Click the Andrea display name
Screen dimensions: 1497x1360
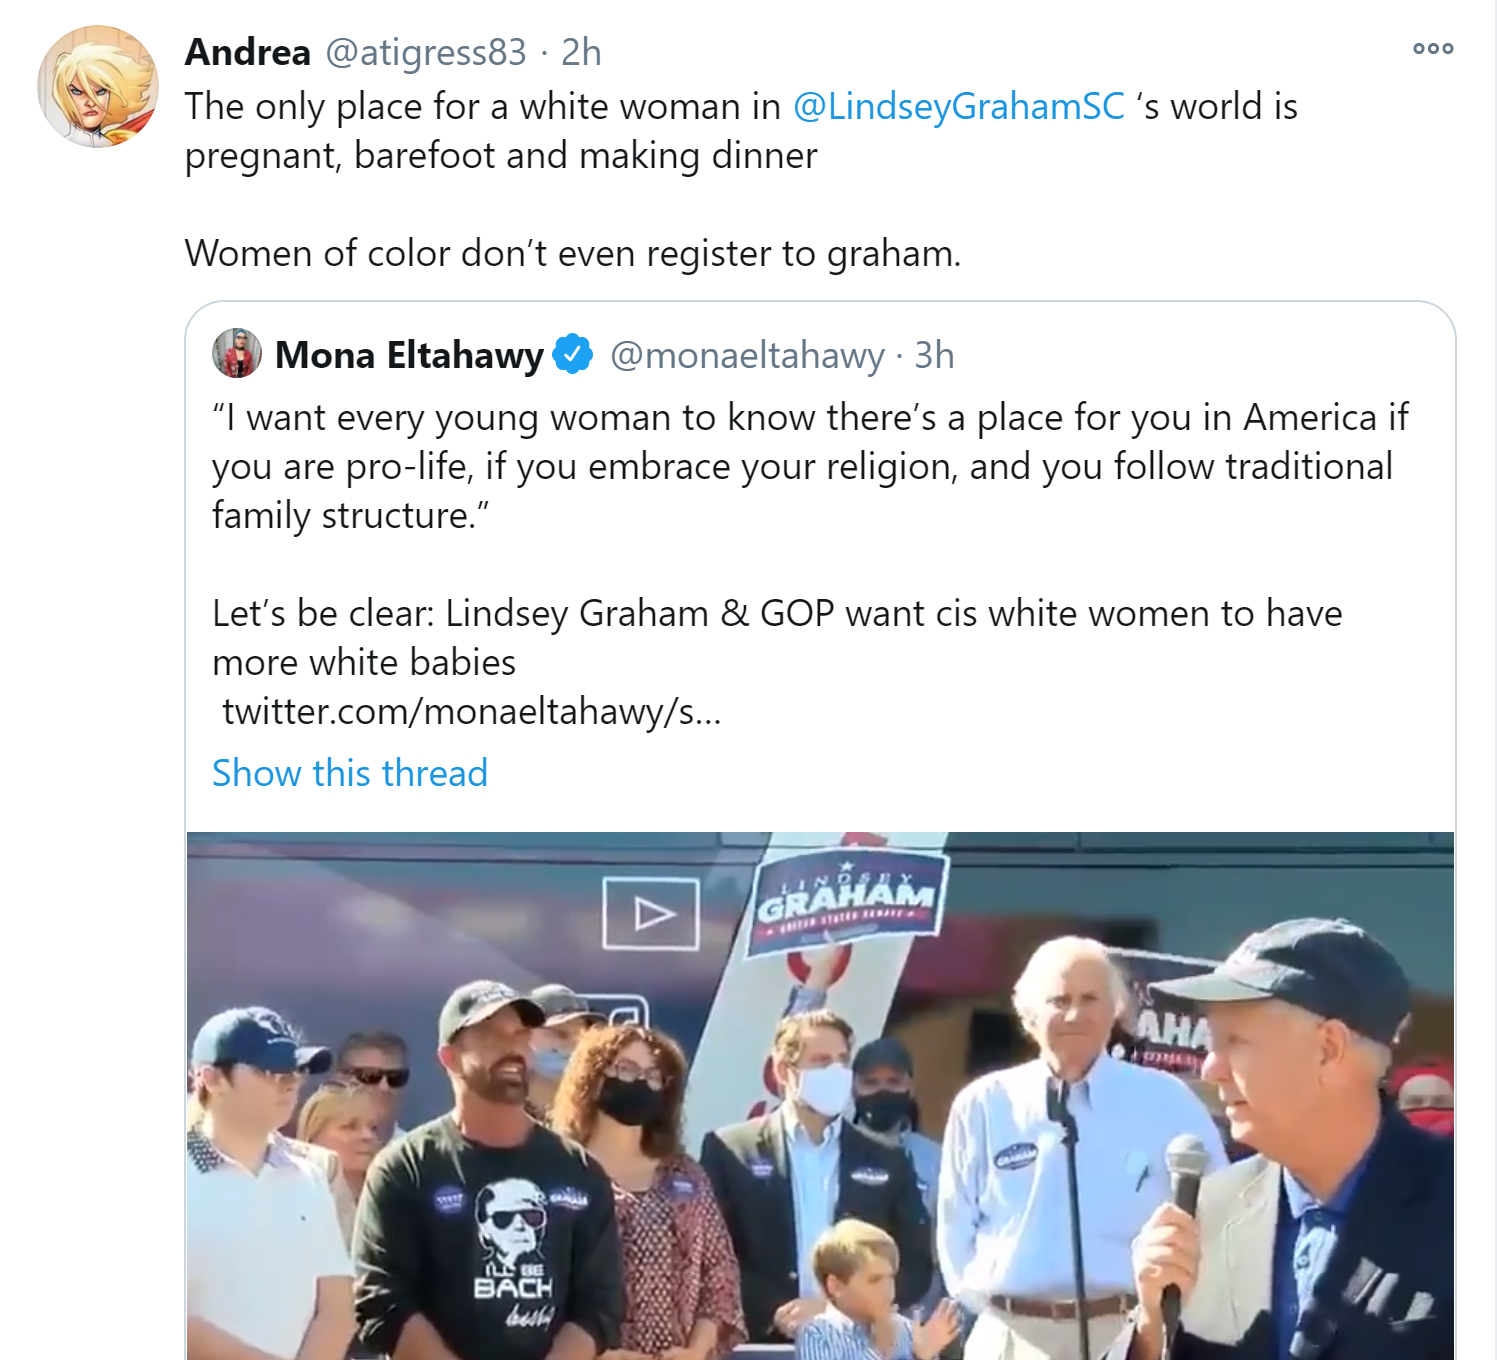(x=248, y=52)
